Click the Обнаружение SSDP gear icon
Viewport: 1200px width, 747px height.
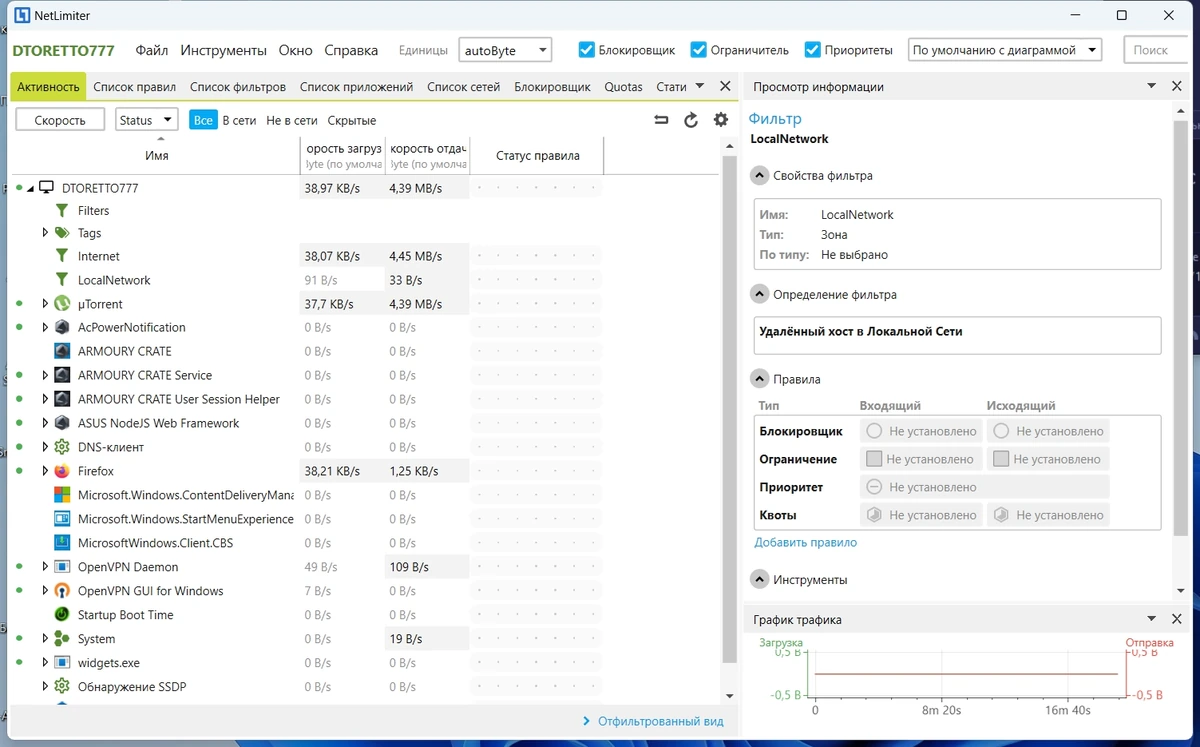[61, 687]
